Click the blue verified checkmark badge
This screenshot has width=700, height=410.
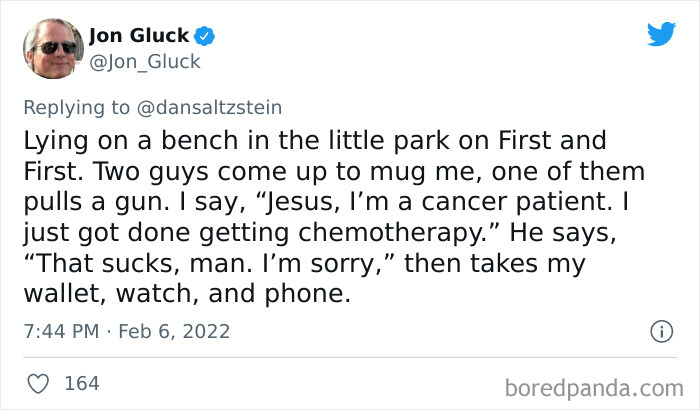(204, 36)
